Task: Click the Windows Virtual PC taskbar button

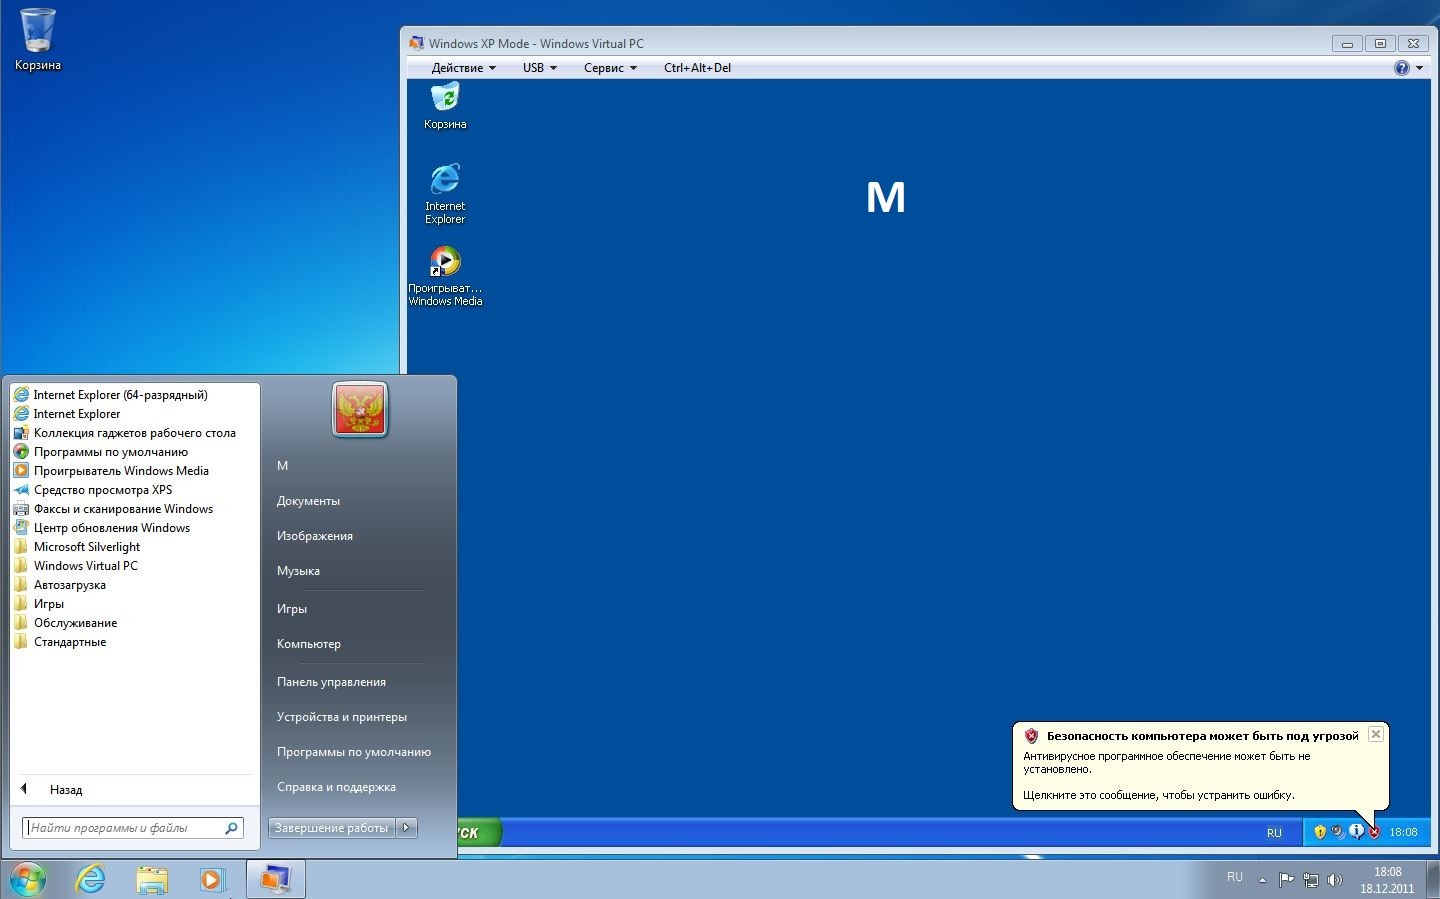Action: (275, 880)
